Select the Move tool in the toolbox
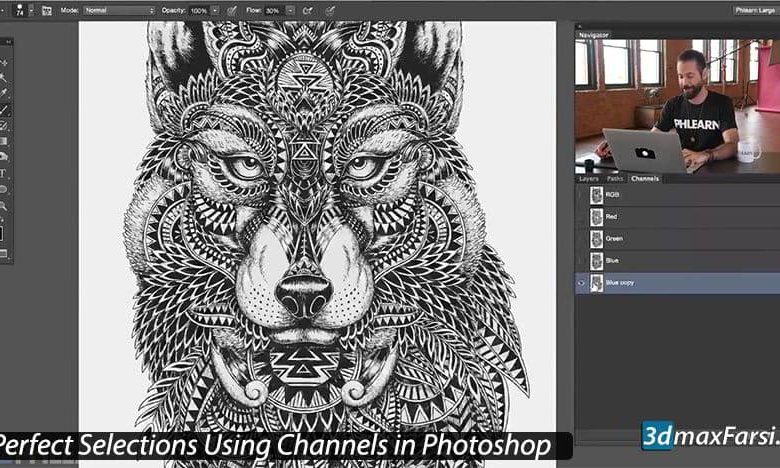780x468 pixels. [x=4, y=63]
